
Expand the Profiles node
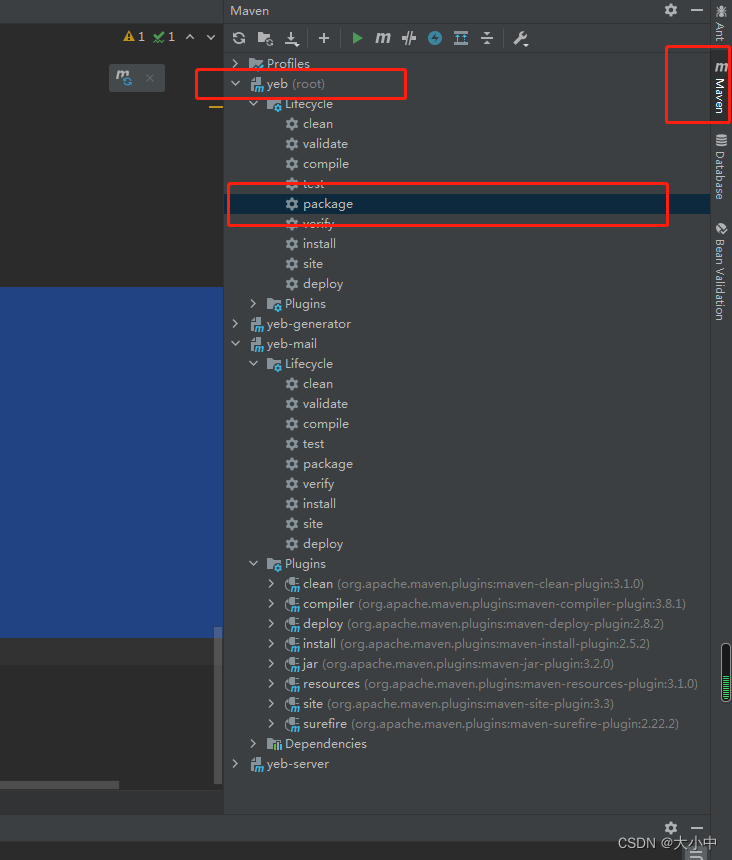[x=235, y=63]
